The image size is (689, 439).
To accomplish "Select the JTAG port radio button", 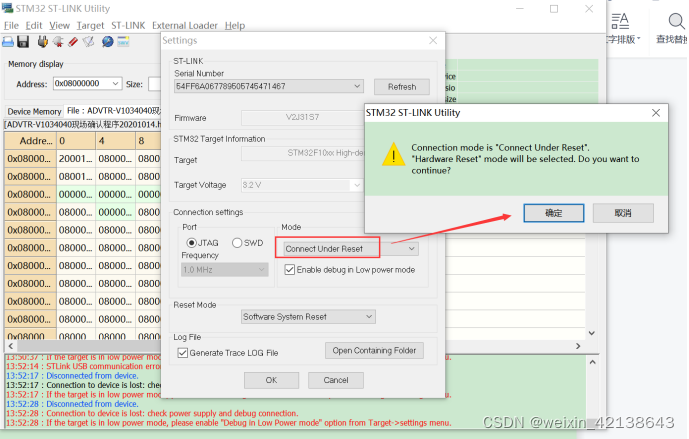I will 192,243.
